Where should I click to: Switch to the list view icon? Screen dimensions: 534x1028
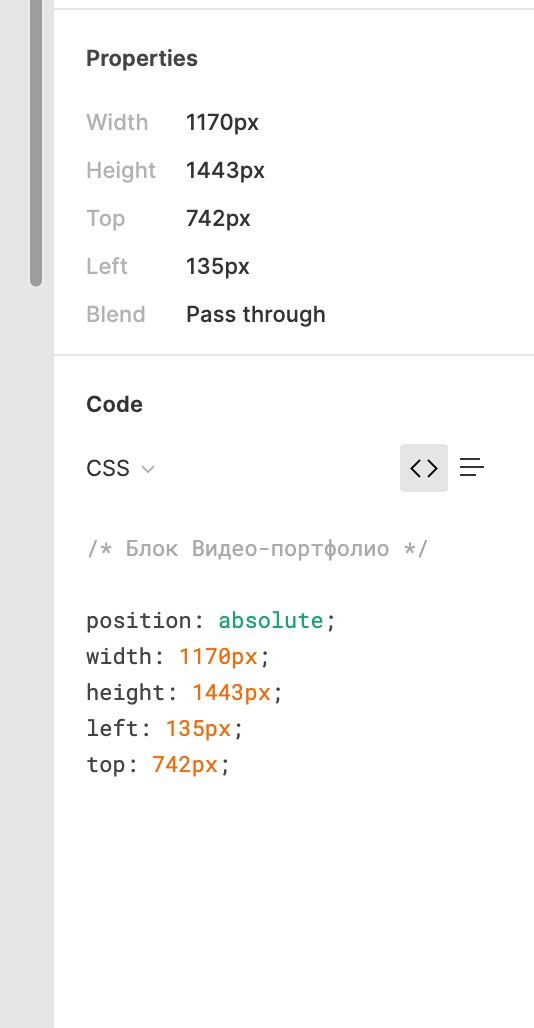tap(472, 468)
